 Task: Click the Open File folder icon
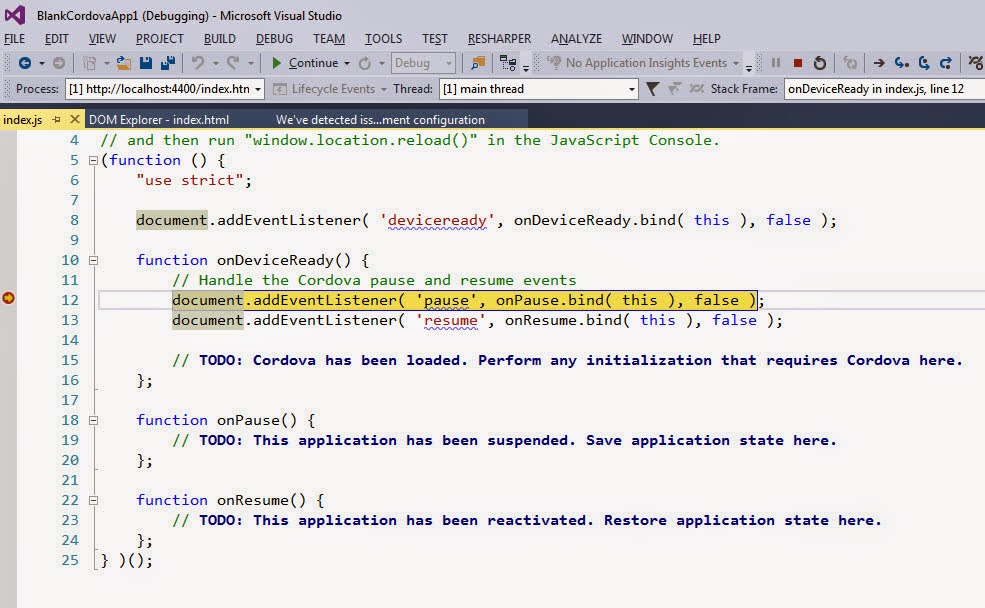(124, 63)
